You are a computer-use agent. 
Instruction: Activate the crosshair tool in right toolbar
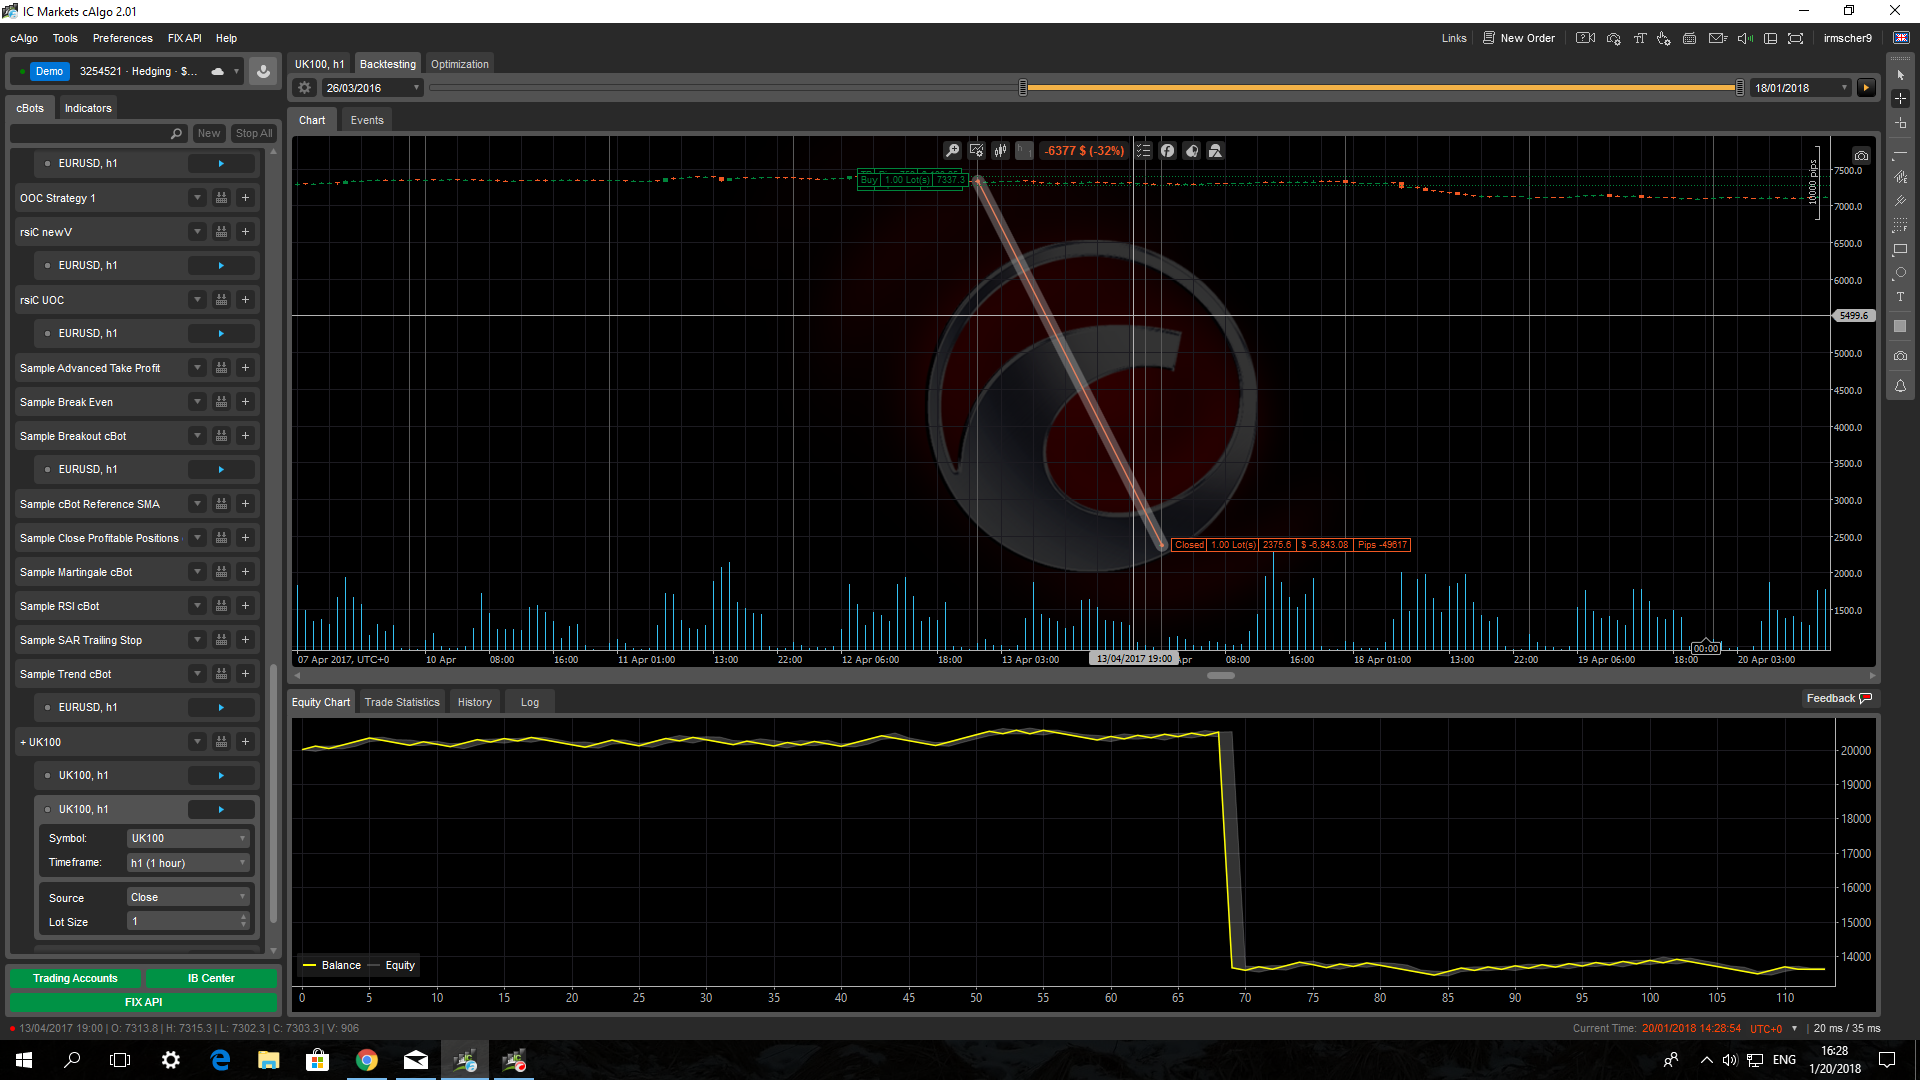tap(1900, 98)
